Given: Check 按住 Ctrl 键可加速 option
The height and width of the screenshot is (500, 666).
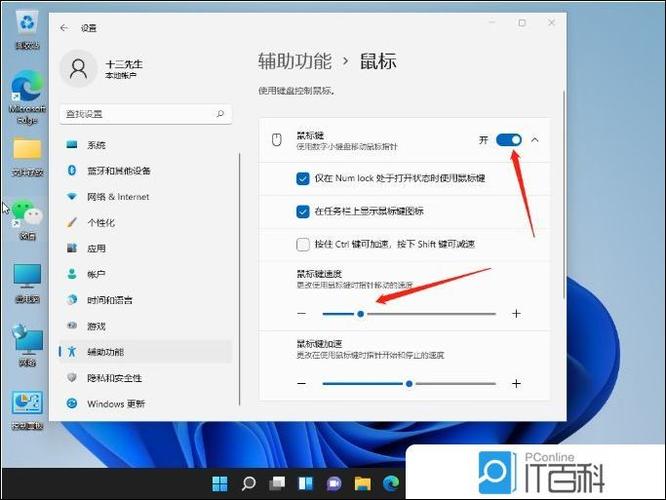Looking at the screenshot, I should pos(303,244).
